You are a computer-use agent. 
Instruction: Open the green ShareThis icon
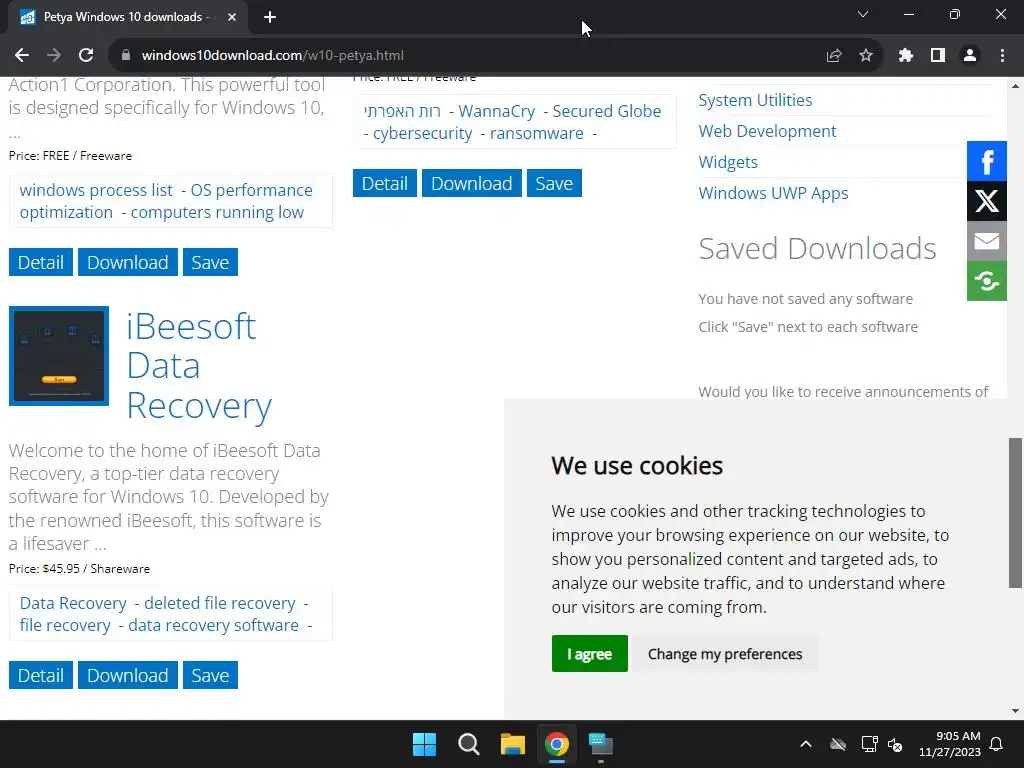coord(987,281)
